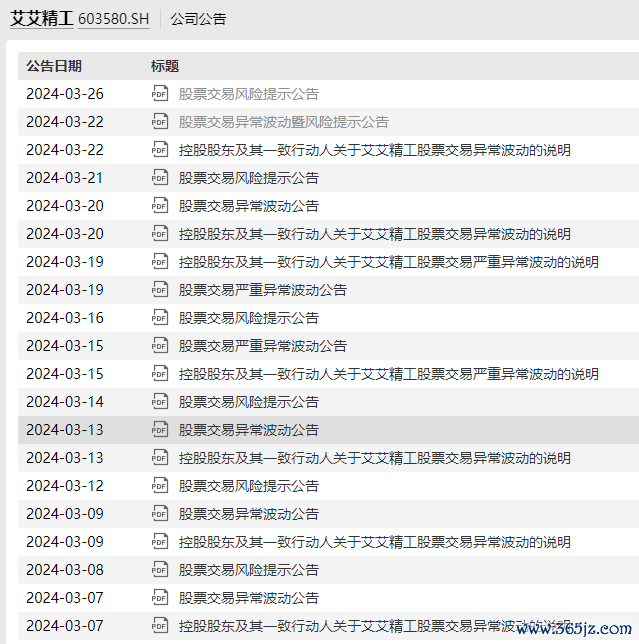Open 2024-03-19 股票交易严重异常波动公告 title
Screen dimensions: 639x644
[262, 290]
